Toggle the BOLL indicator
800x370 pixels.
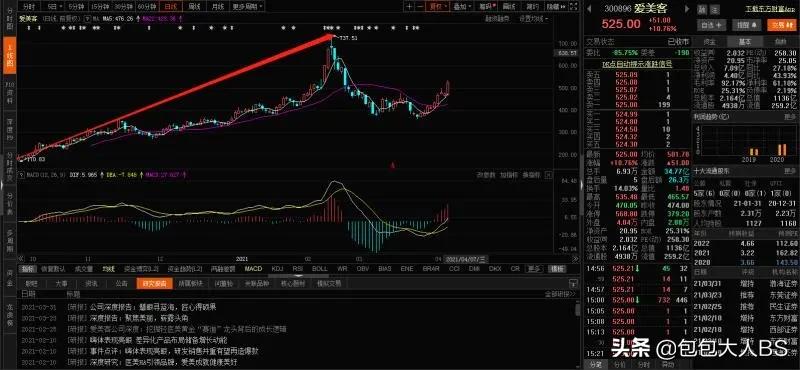[x=320, y=268]
